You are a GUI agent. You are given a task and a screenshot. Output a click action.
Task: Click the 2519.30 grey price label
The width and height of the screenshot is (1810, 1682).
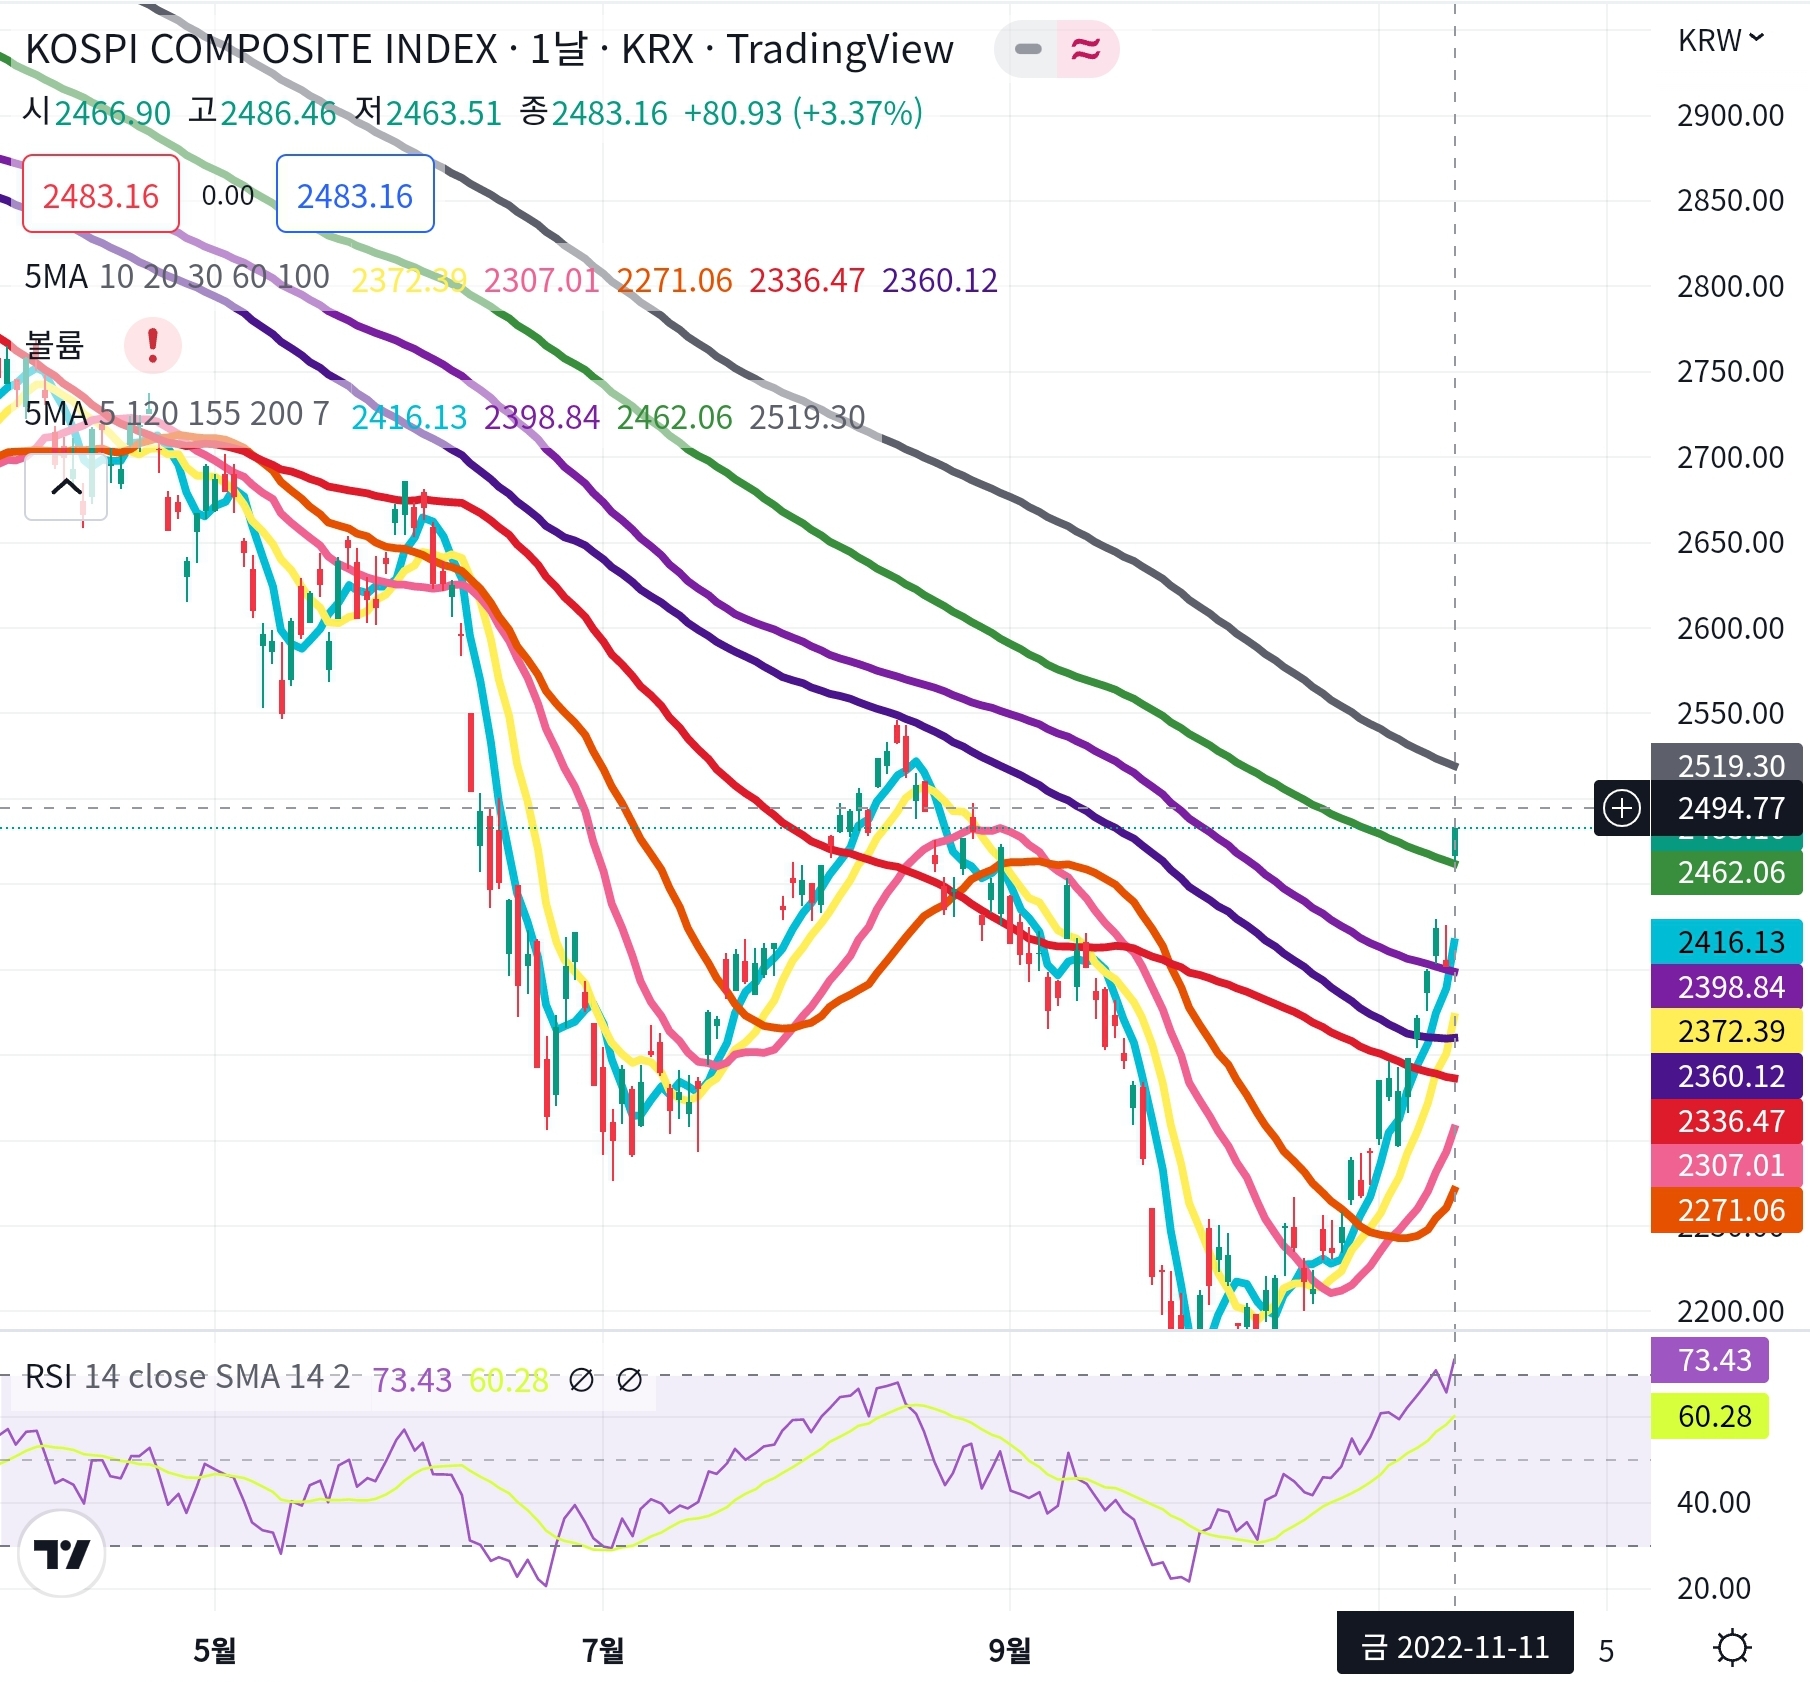pyautogui.click(x=1726, y=765)
